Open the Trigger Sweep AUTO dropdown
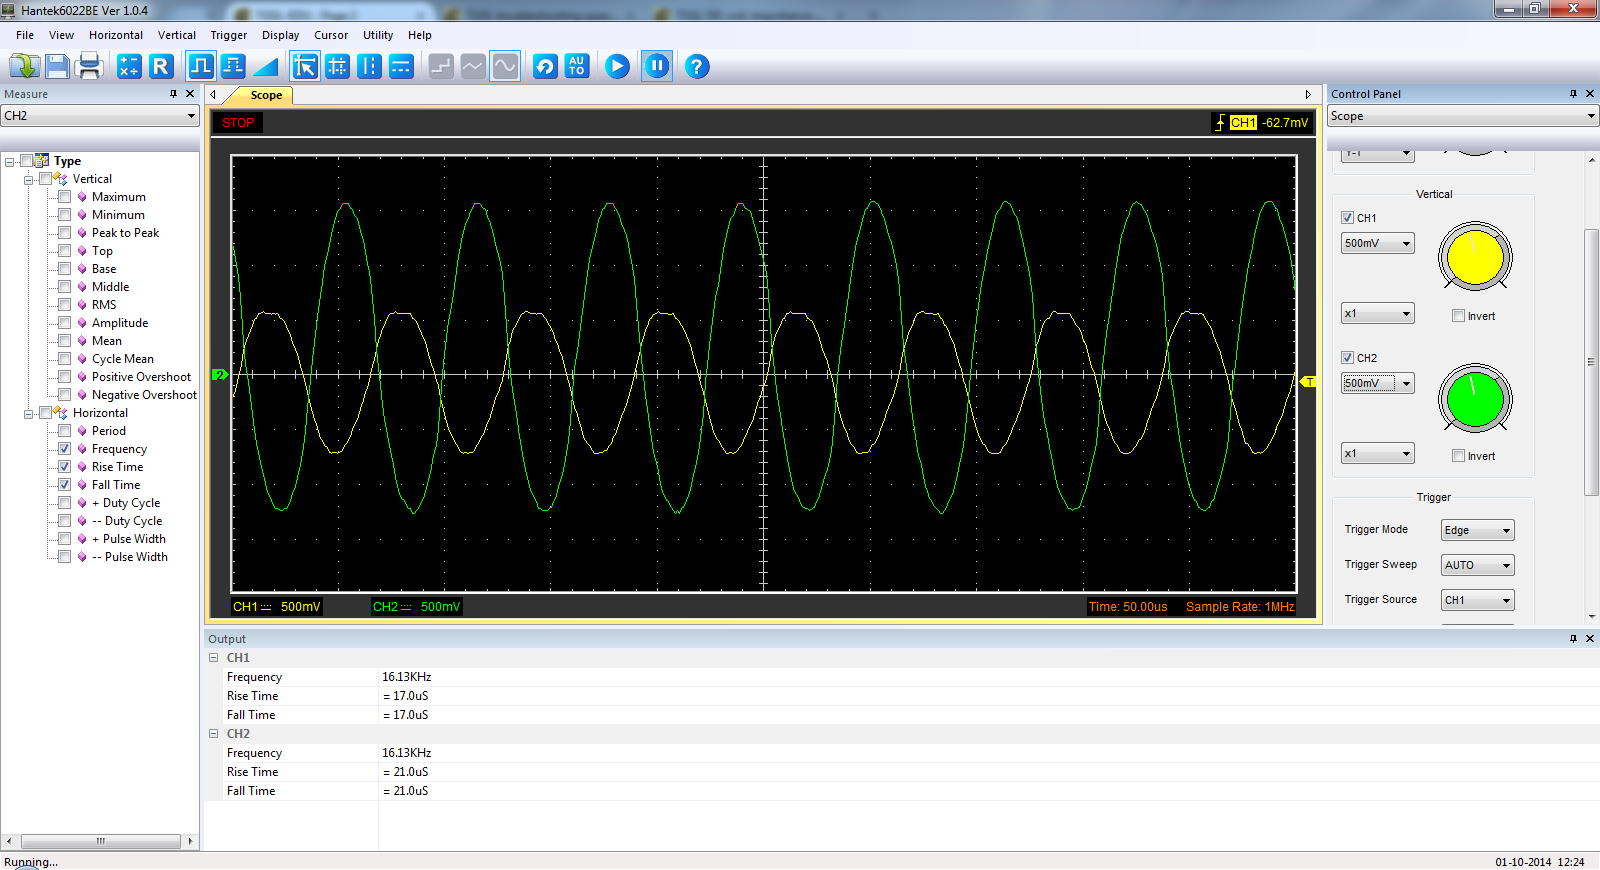The height and width of the screenshot is (870, 1600). (1477, 565)
